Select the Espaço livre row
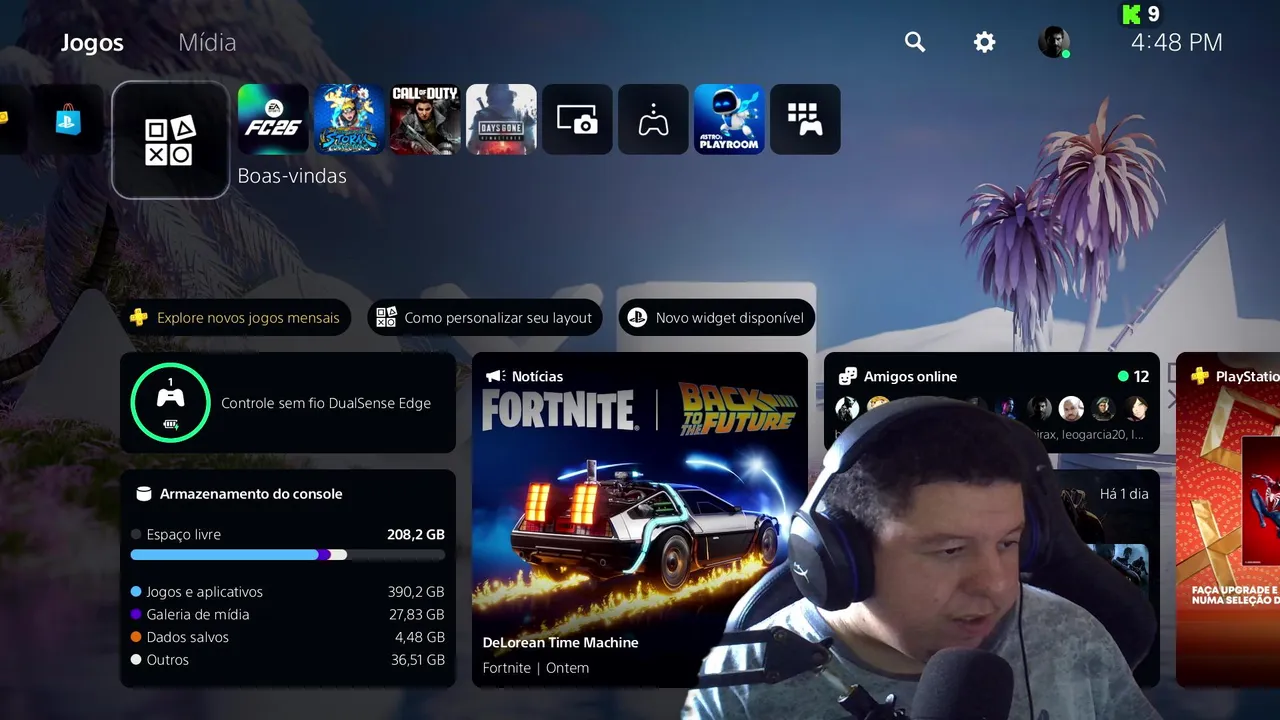The image size is (1280, 720). click(288, 535)
